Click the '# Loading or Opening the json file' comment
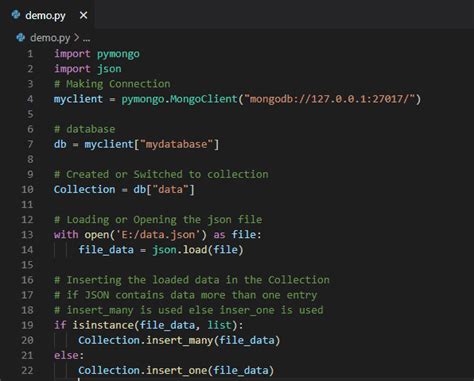 pyautogui.click(x=158, y=220)
